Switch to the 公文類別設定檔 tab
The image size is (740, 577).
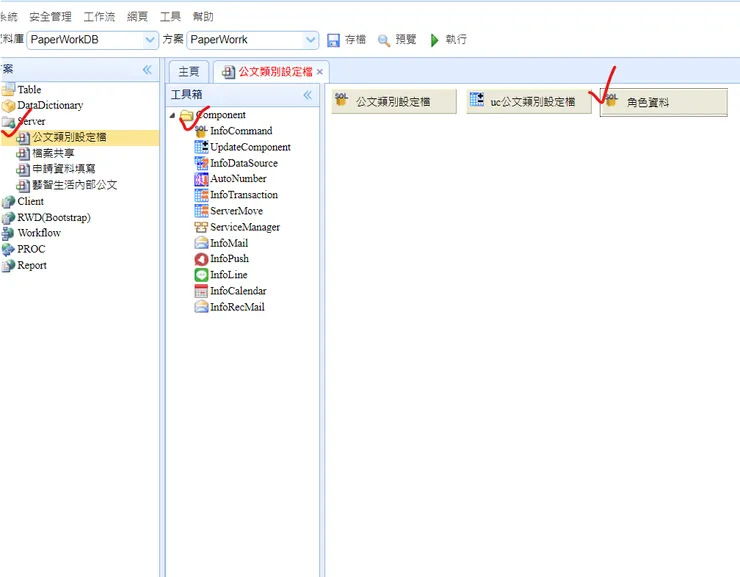coord(271,72)
